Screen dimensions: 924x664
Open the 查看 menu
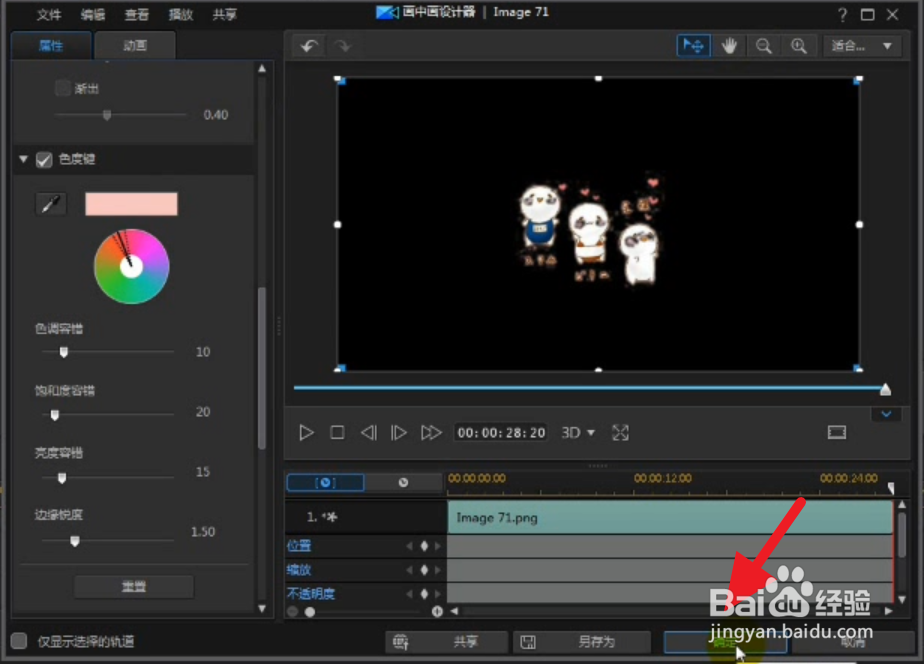137,14
